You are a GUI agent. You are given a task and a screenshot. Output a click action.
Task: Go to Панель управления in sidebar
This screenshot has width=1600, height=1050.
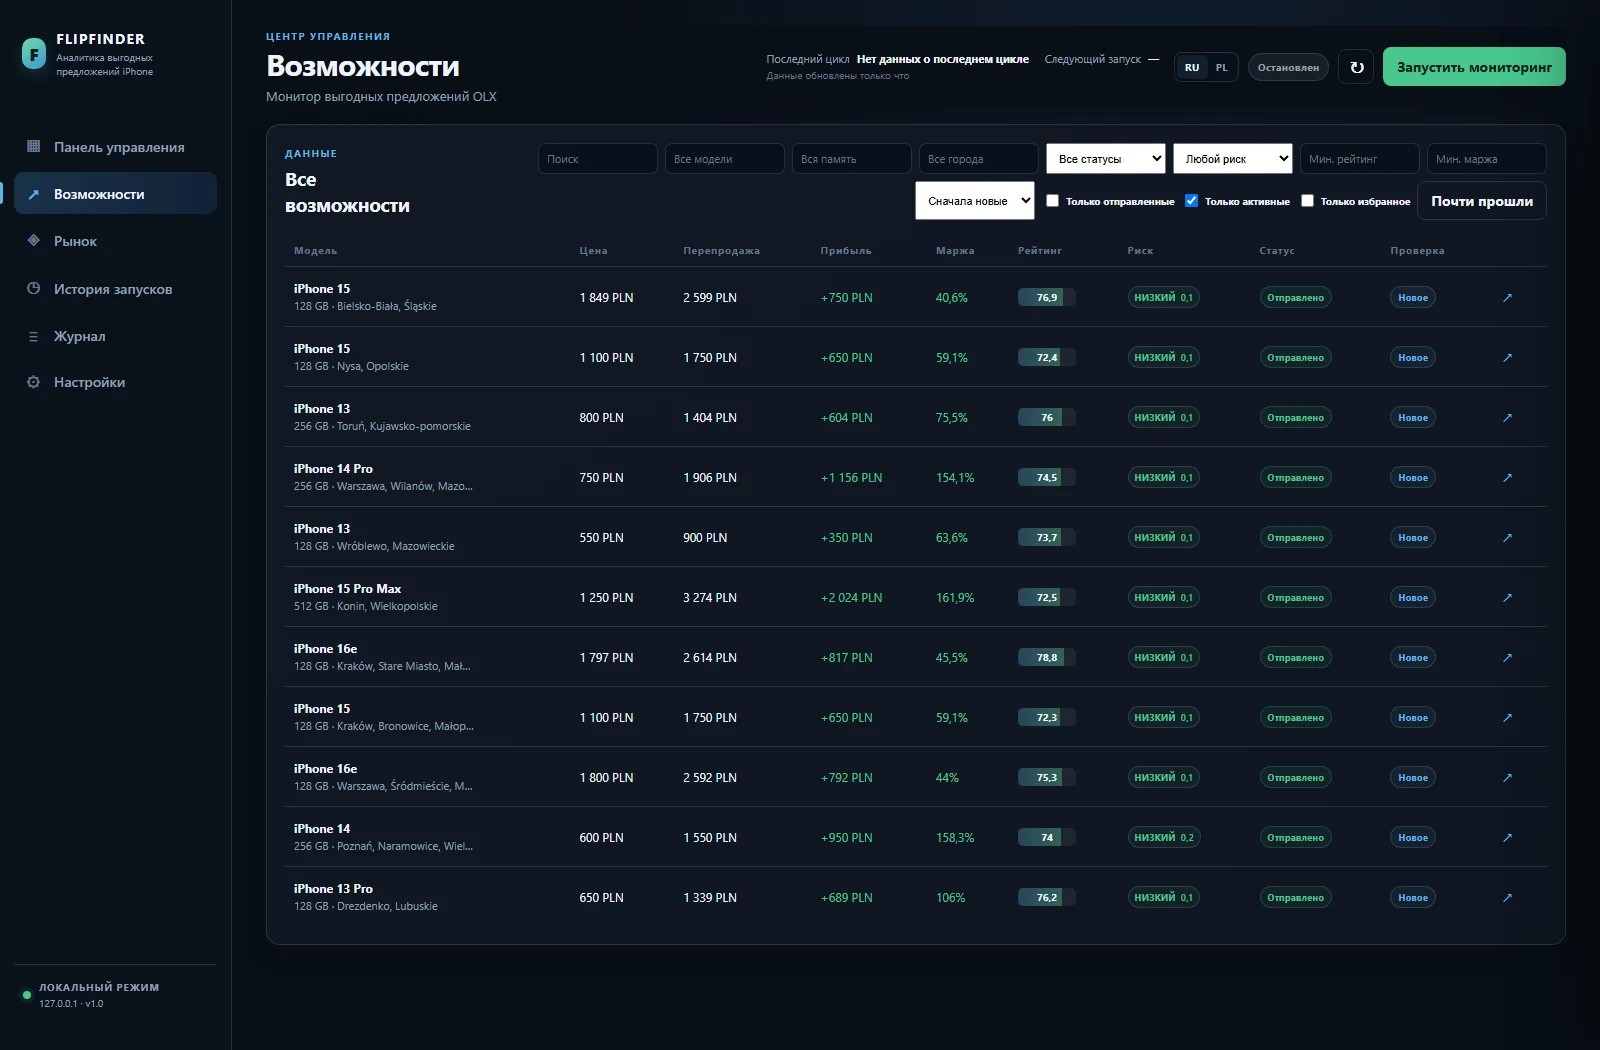pyautogui.click(x=115, y=147)
